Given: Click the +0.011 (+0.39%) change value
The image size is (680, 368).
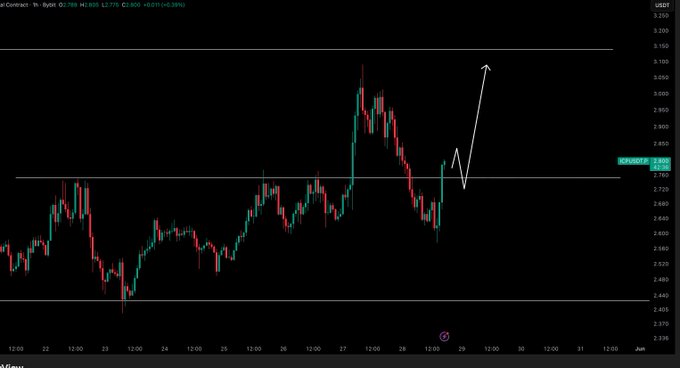Looking at the screenshot, I should [164, 5].
